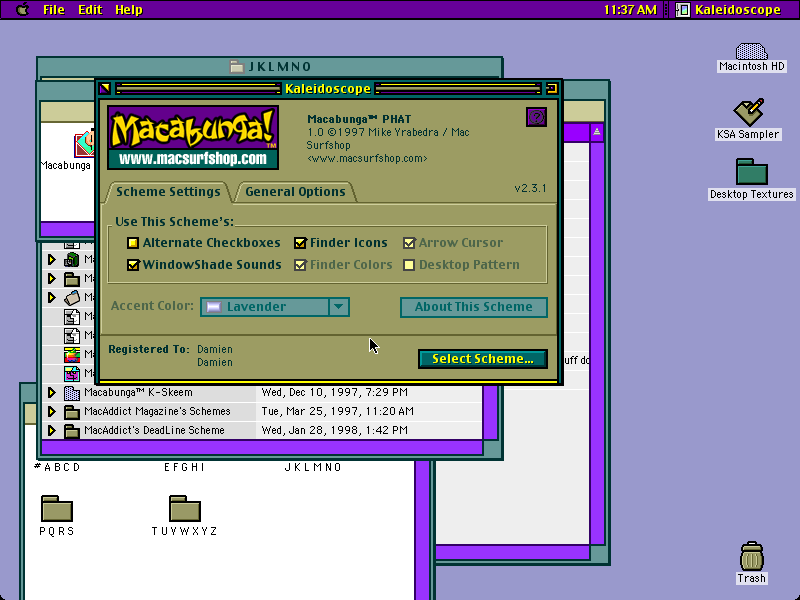Screen dimensions: 800x600
Task: Click the list window's purple horizontal scrollbar
Action: click(x=262, y=448)
